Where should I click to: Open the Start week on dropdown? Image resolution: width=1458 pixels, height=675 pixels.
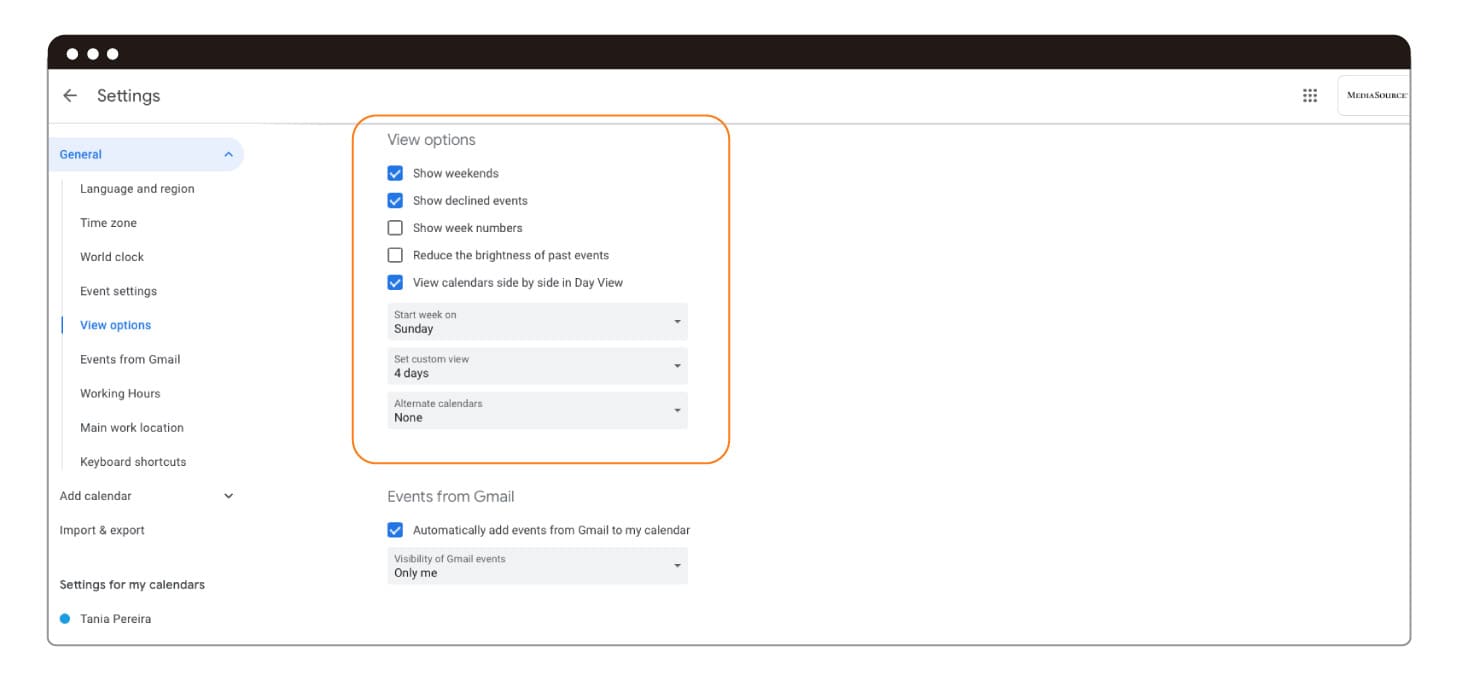(537, 322)
